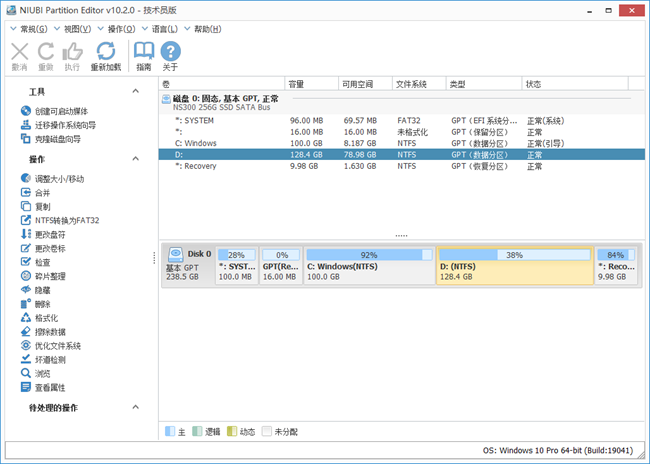The image size is (650, 464).
Task: Click the Explore (浏览) magnifier icon
Action: click(26, 373)
